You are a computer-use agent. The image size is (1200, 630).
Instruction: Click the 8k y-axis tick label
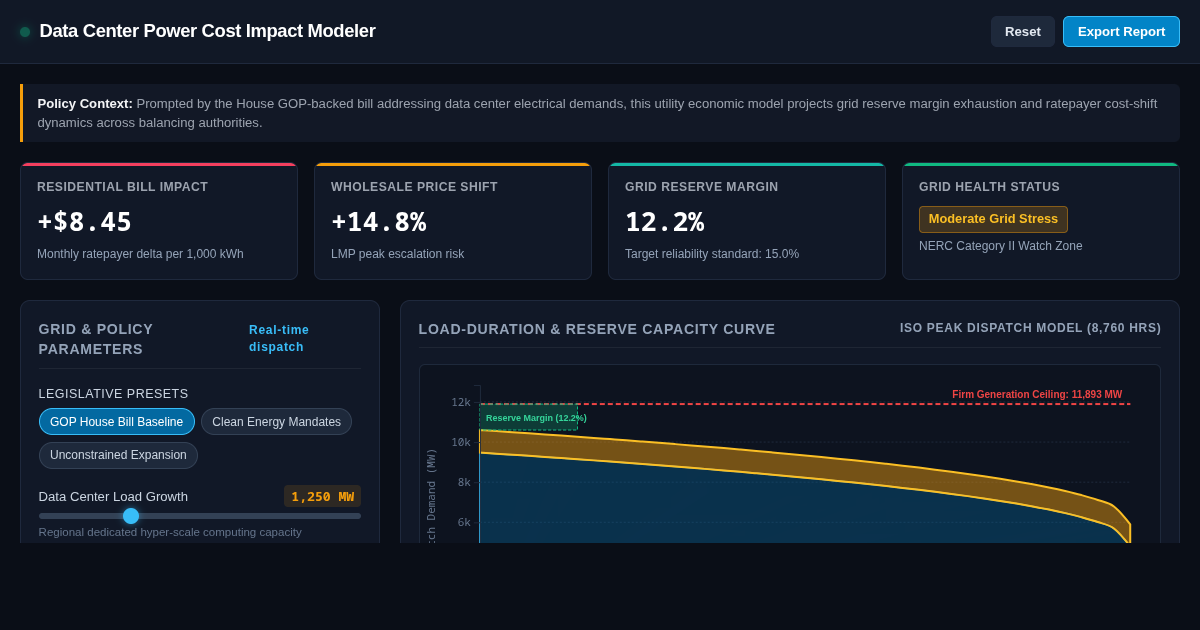coord(464,483)
